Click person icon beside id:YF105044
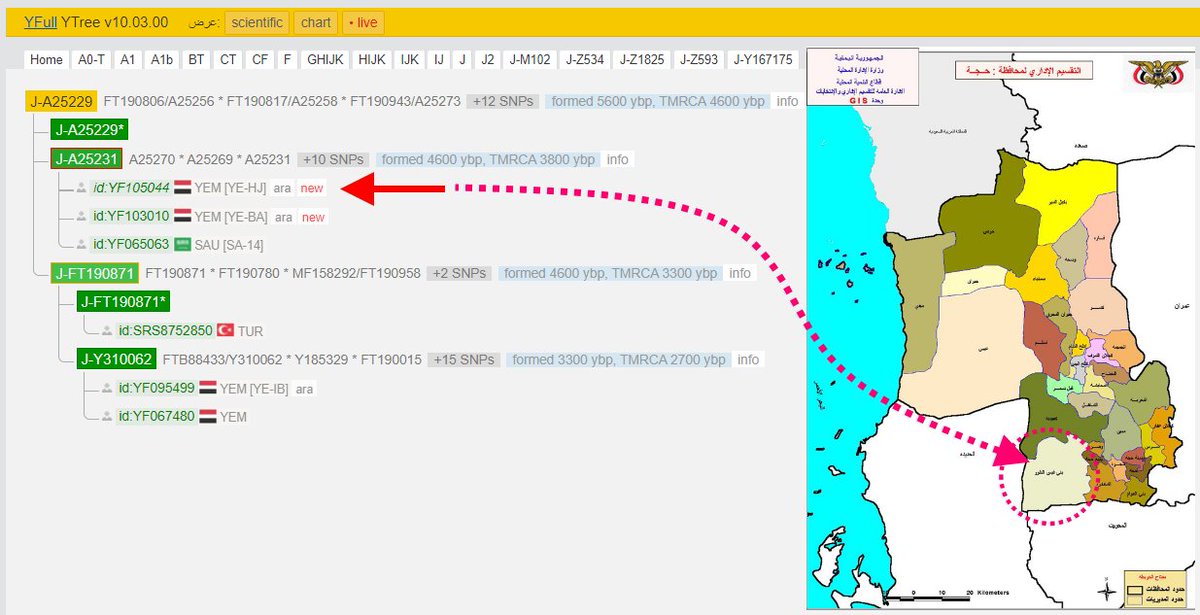 [x=81, y=188]
